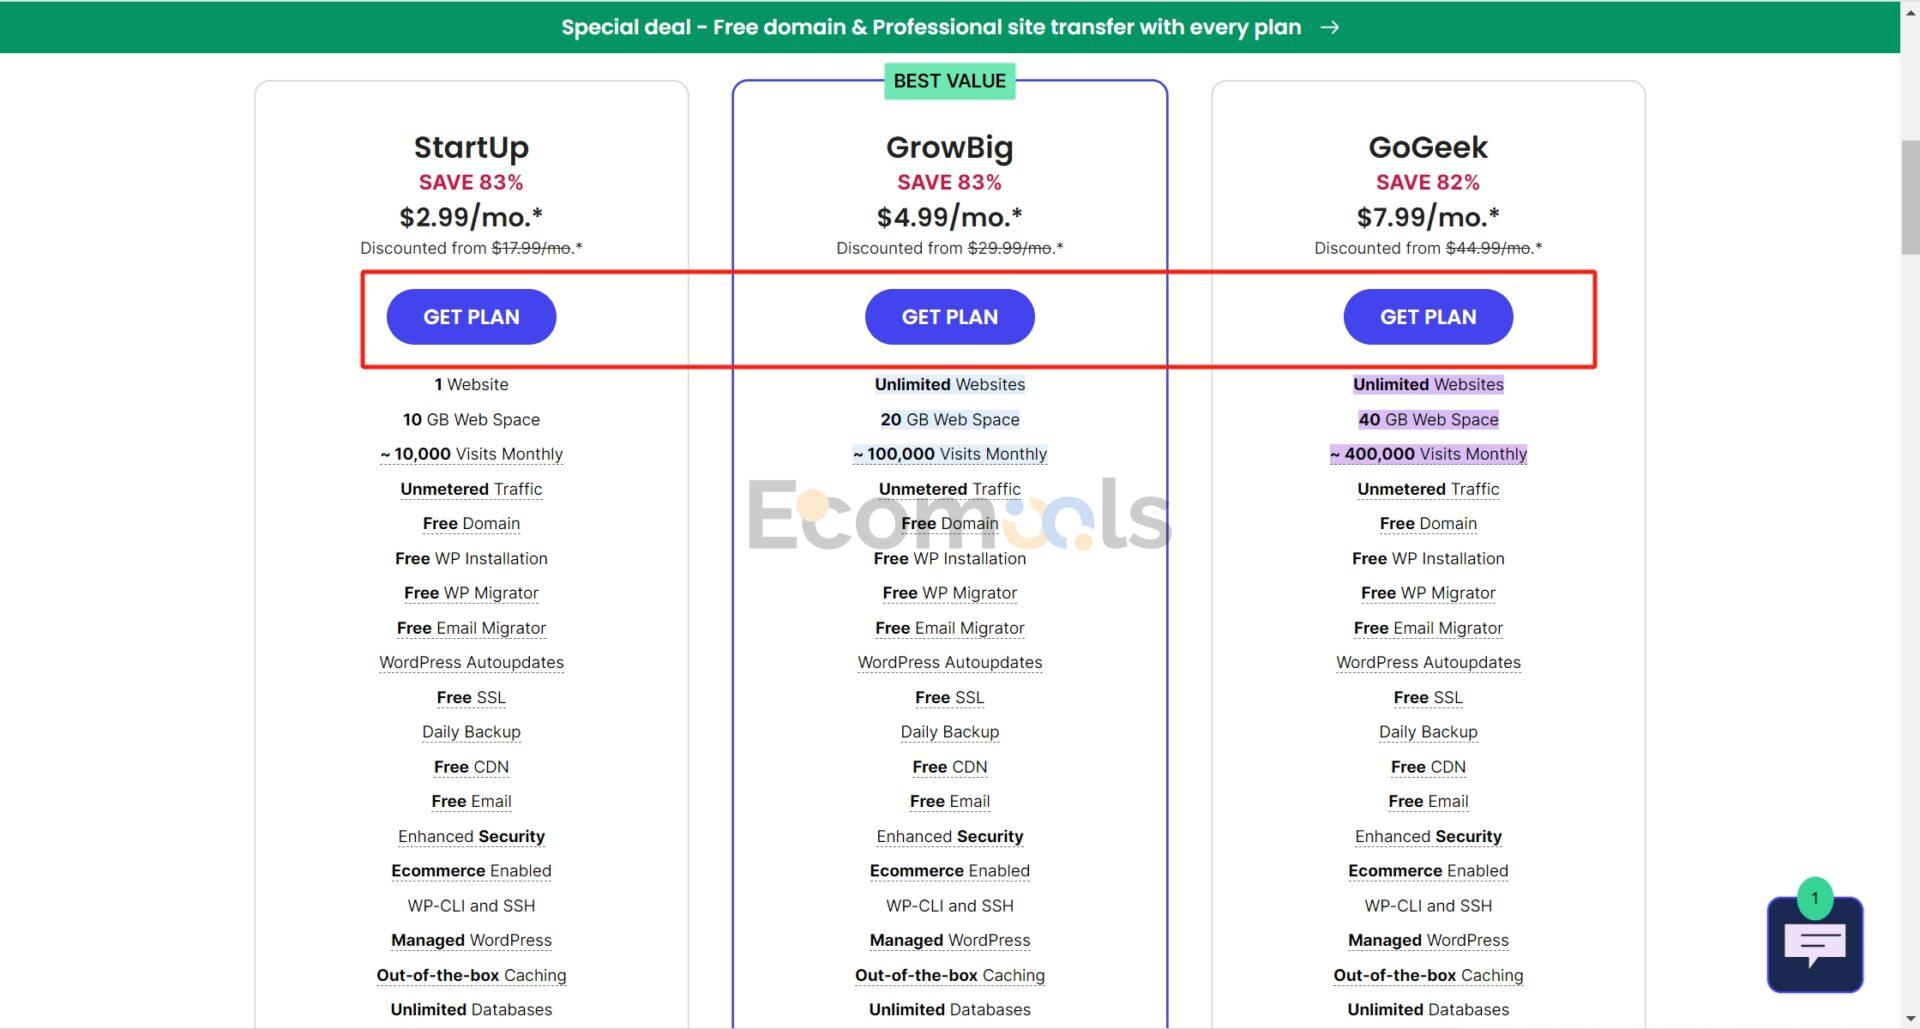Click GrowBig 'Ecommerce Enabled' feature

coord(949,871)
